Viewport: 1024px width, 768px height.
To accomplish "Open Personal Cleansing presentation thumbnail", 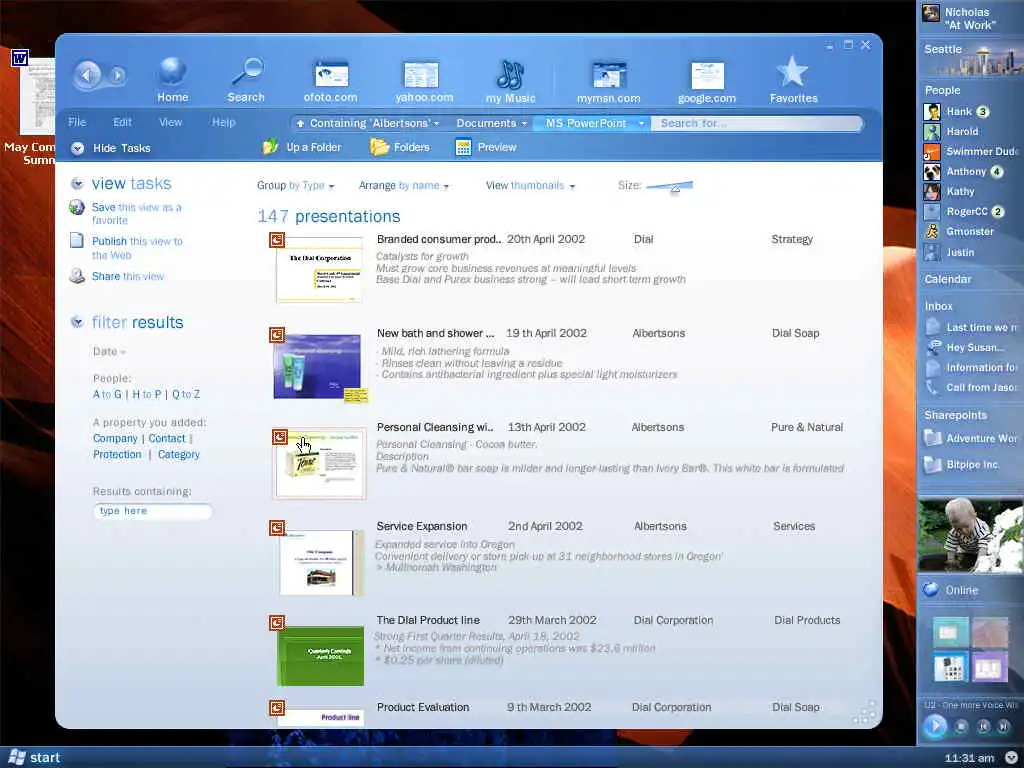I will click(x=319, y=464).
